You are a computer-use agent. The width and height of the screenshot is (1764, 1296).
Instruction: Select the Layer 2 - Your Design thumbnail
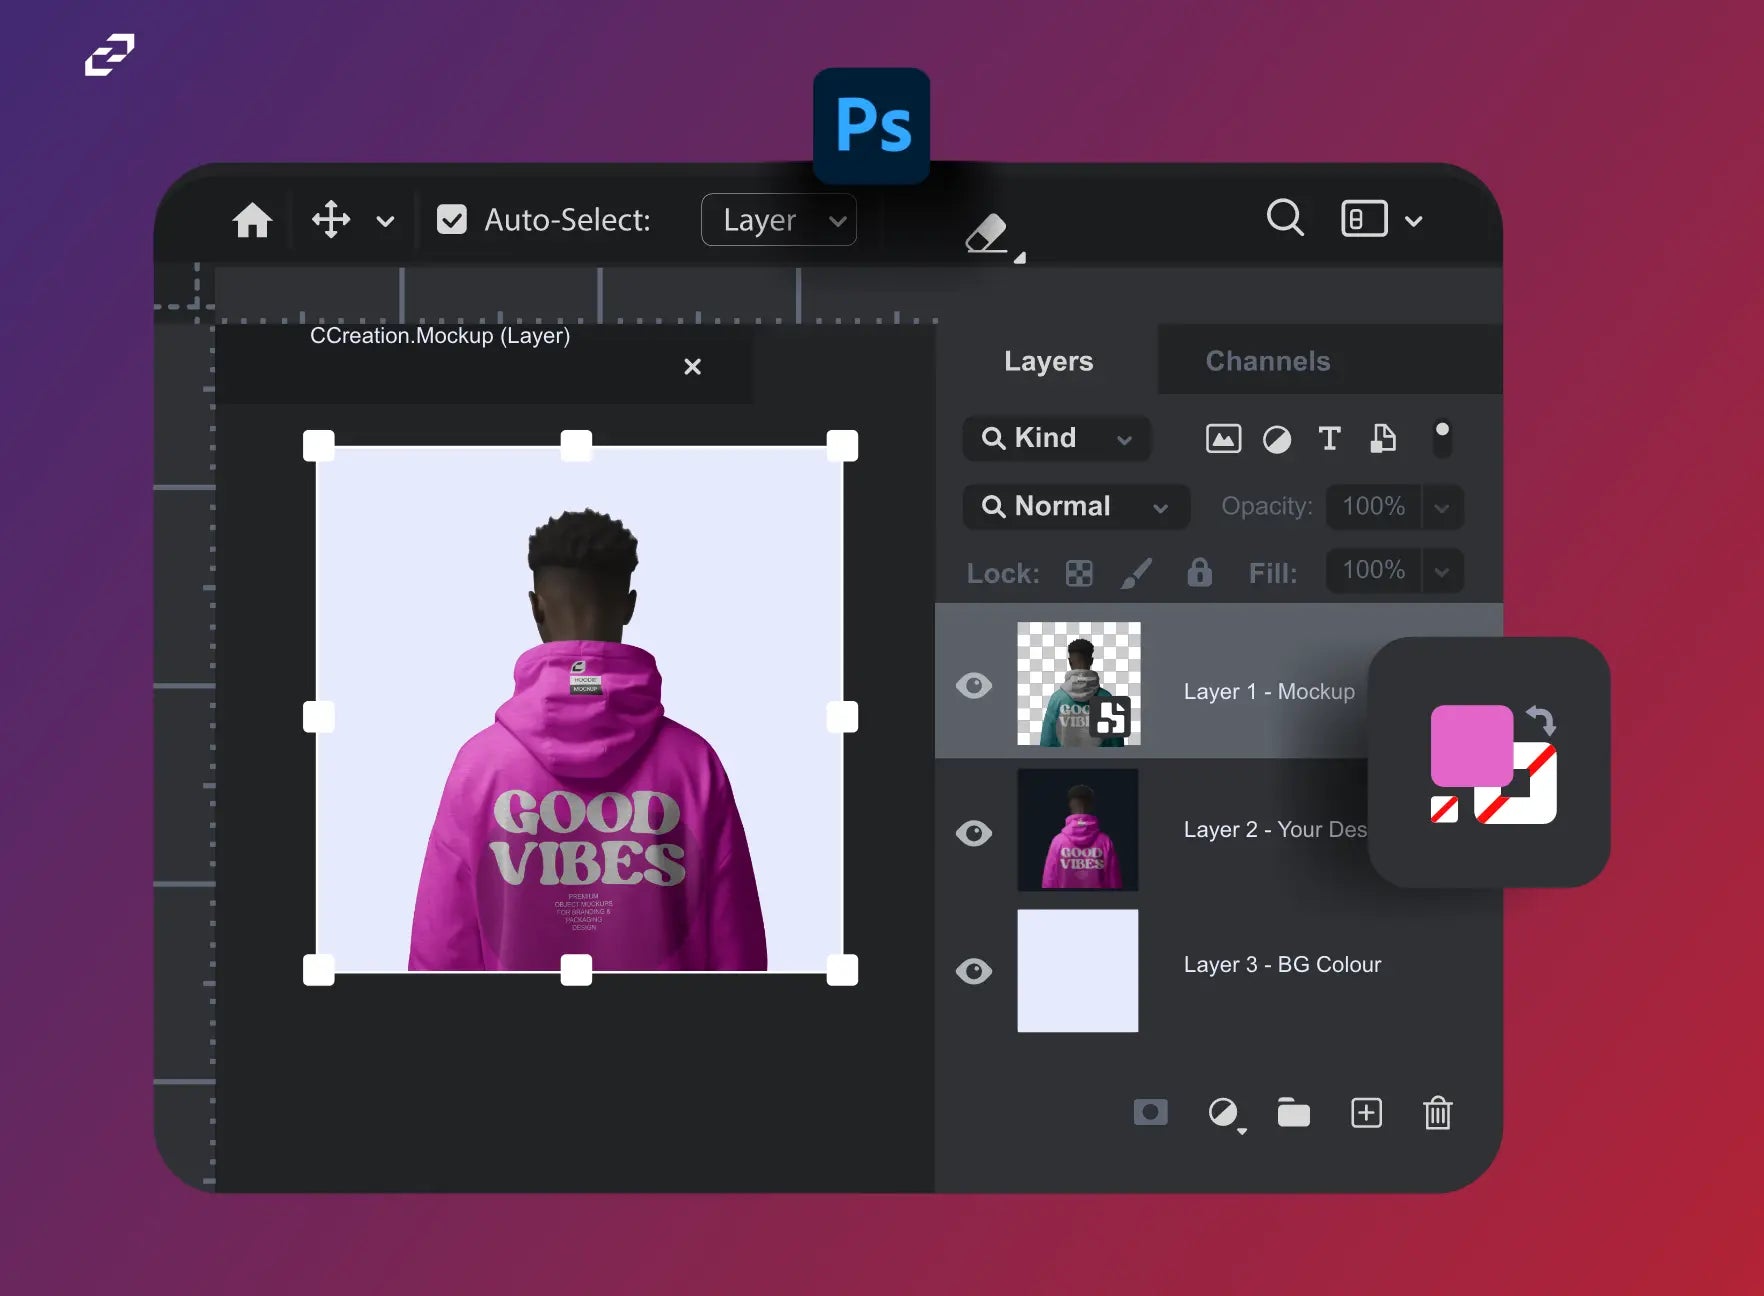pyautogui.click(x=1078, y=830)
